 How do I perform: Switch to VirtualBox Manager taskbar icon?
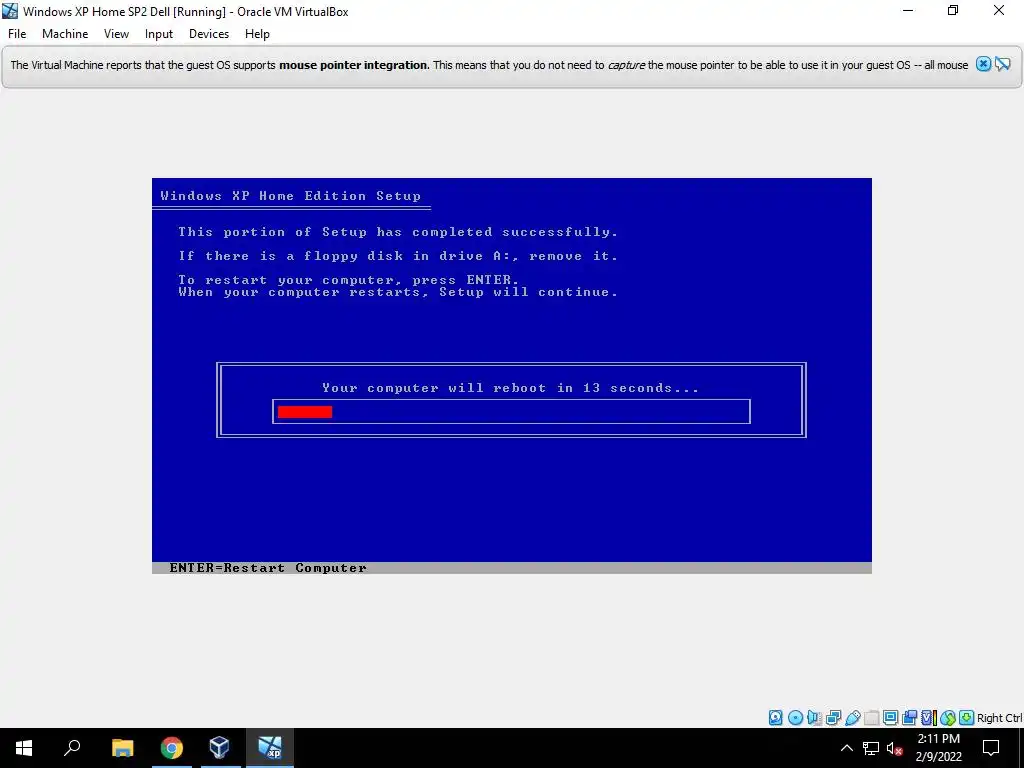click(x=219, y=748)
